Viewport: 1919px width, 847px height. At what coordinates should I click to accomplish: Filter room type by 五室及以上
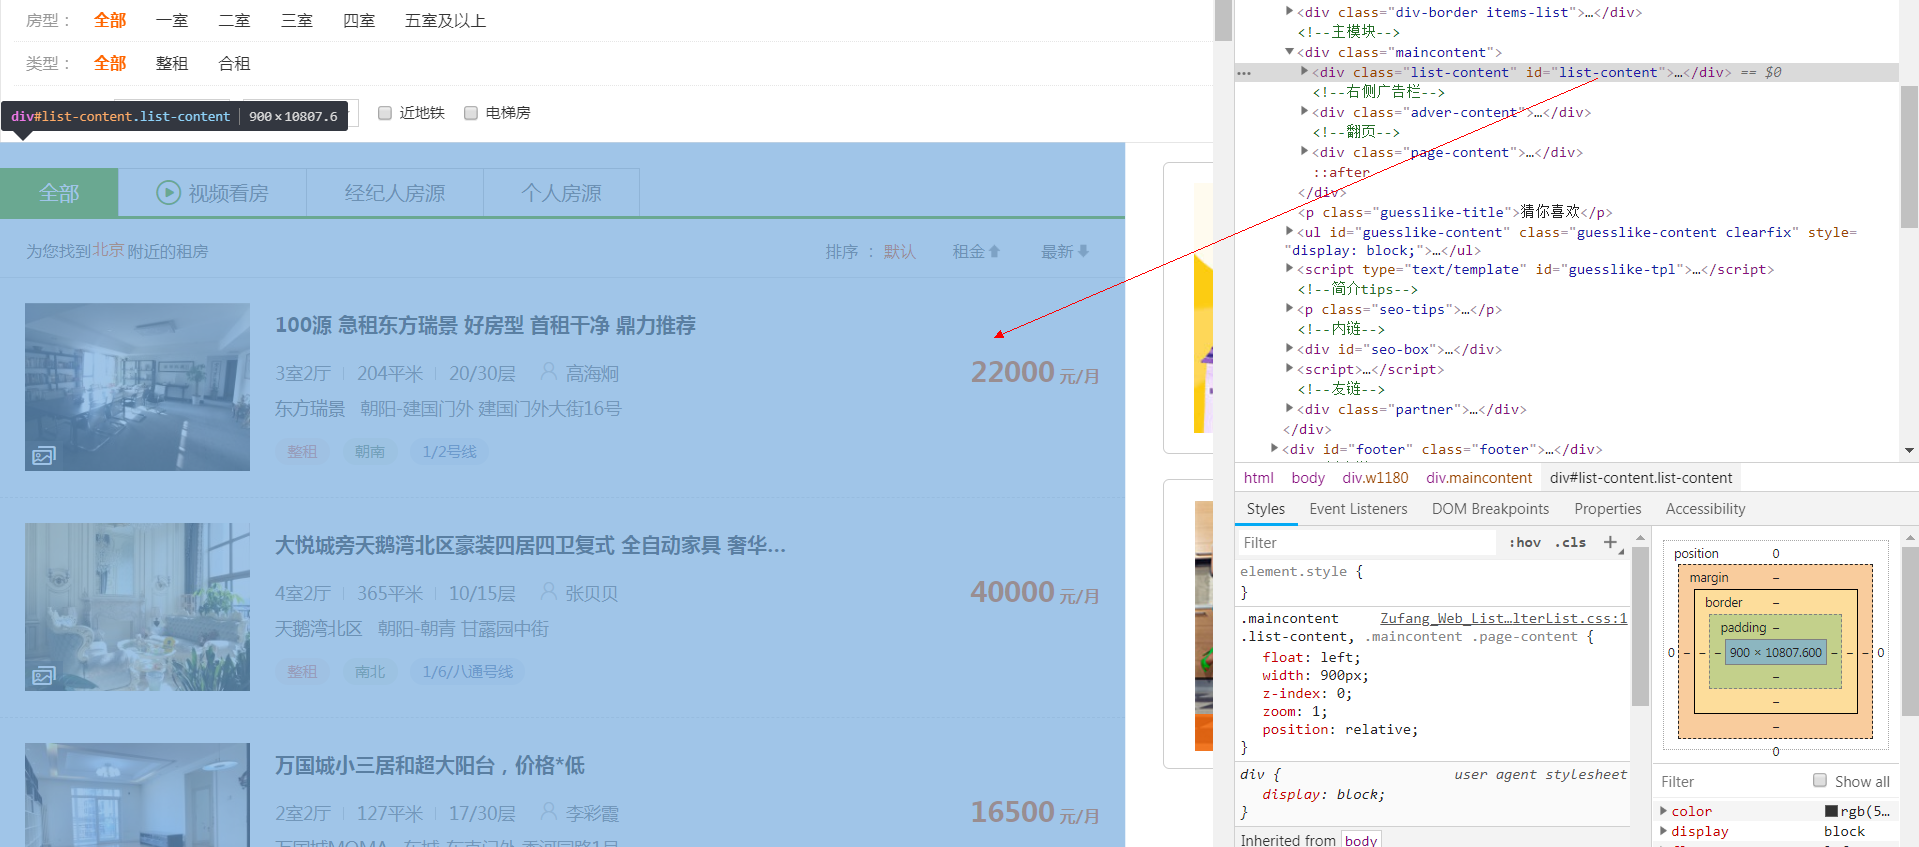point(445,21)
